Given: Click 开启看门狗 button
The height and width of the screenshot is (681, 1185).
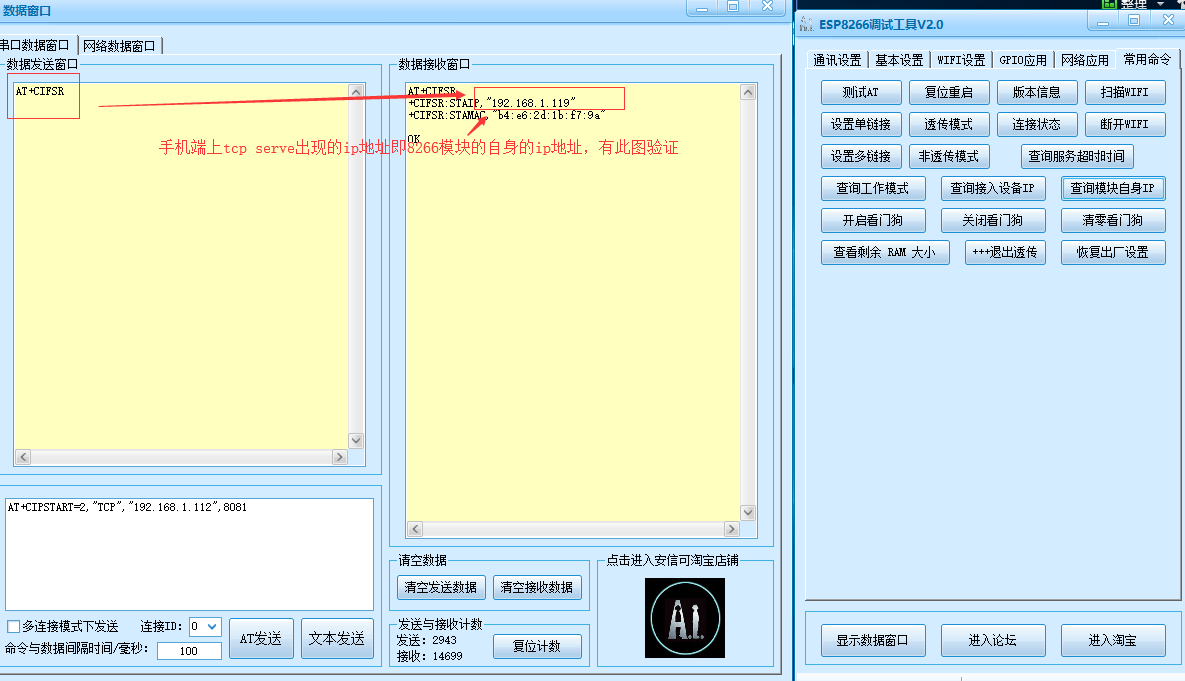Looking at the screenshot, I should [873, 220].
